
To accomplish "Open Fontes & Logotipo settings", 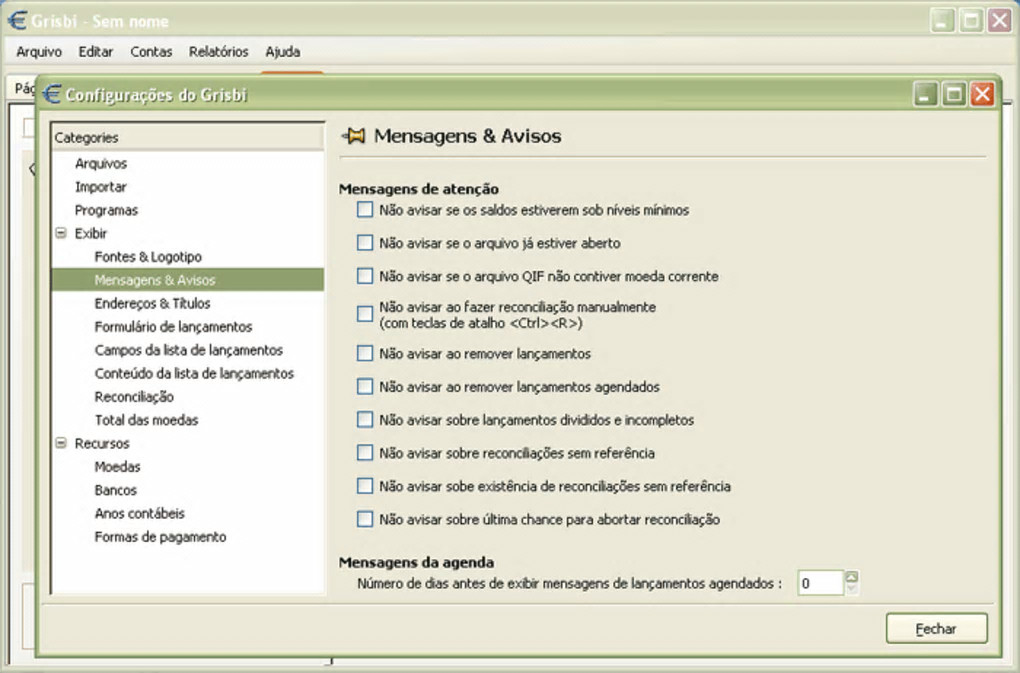I will 148,256.
